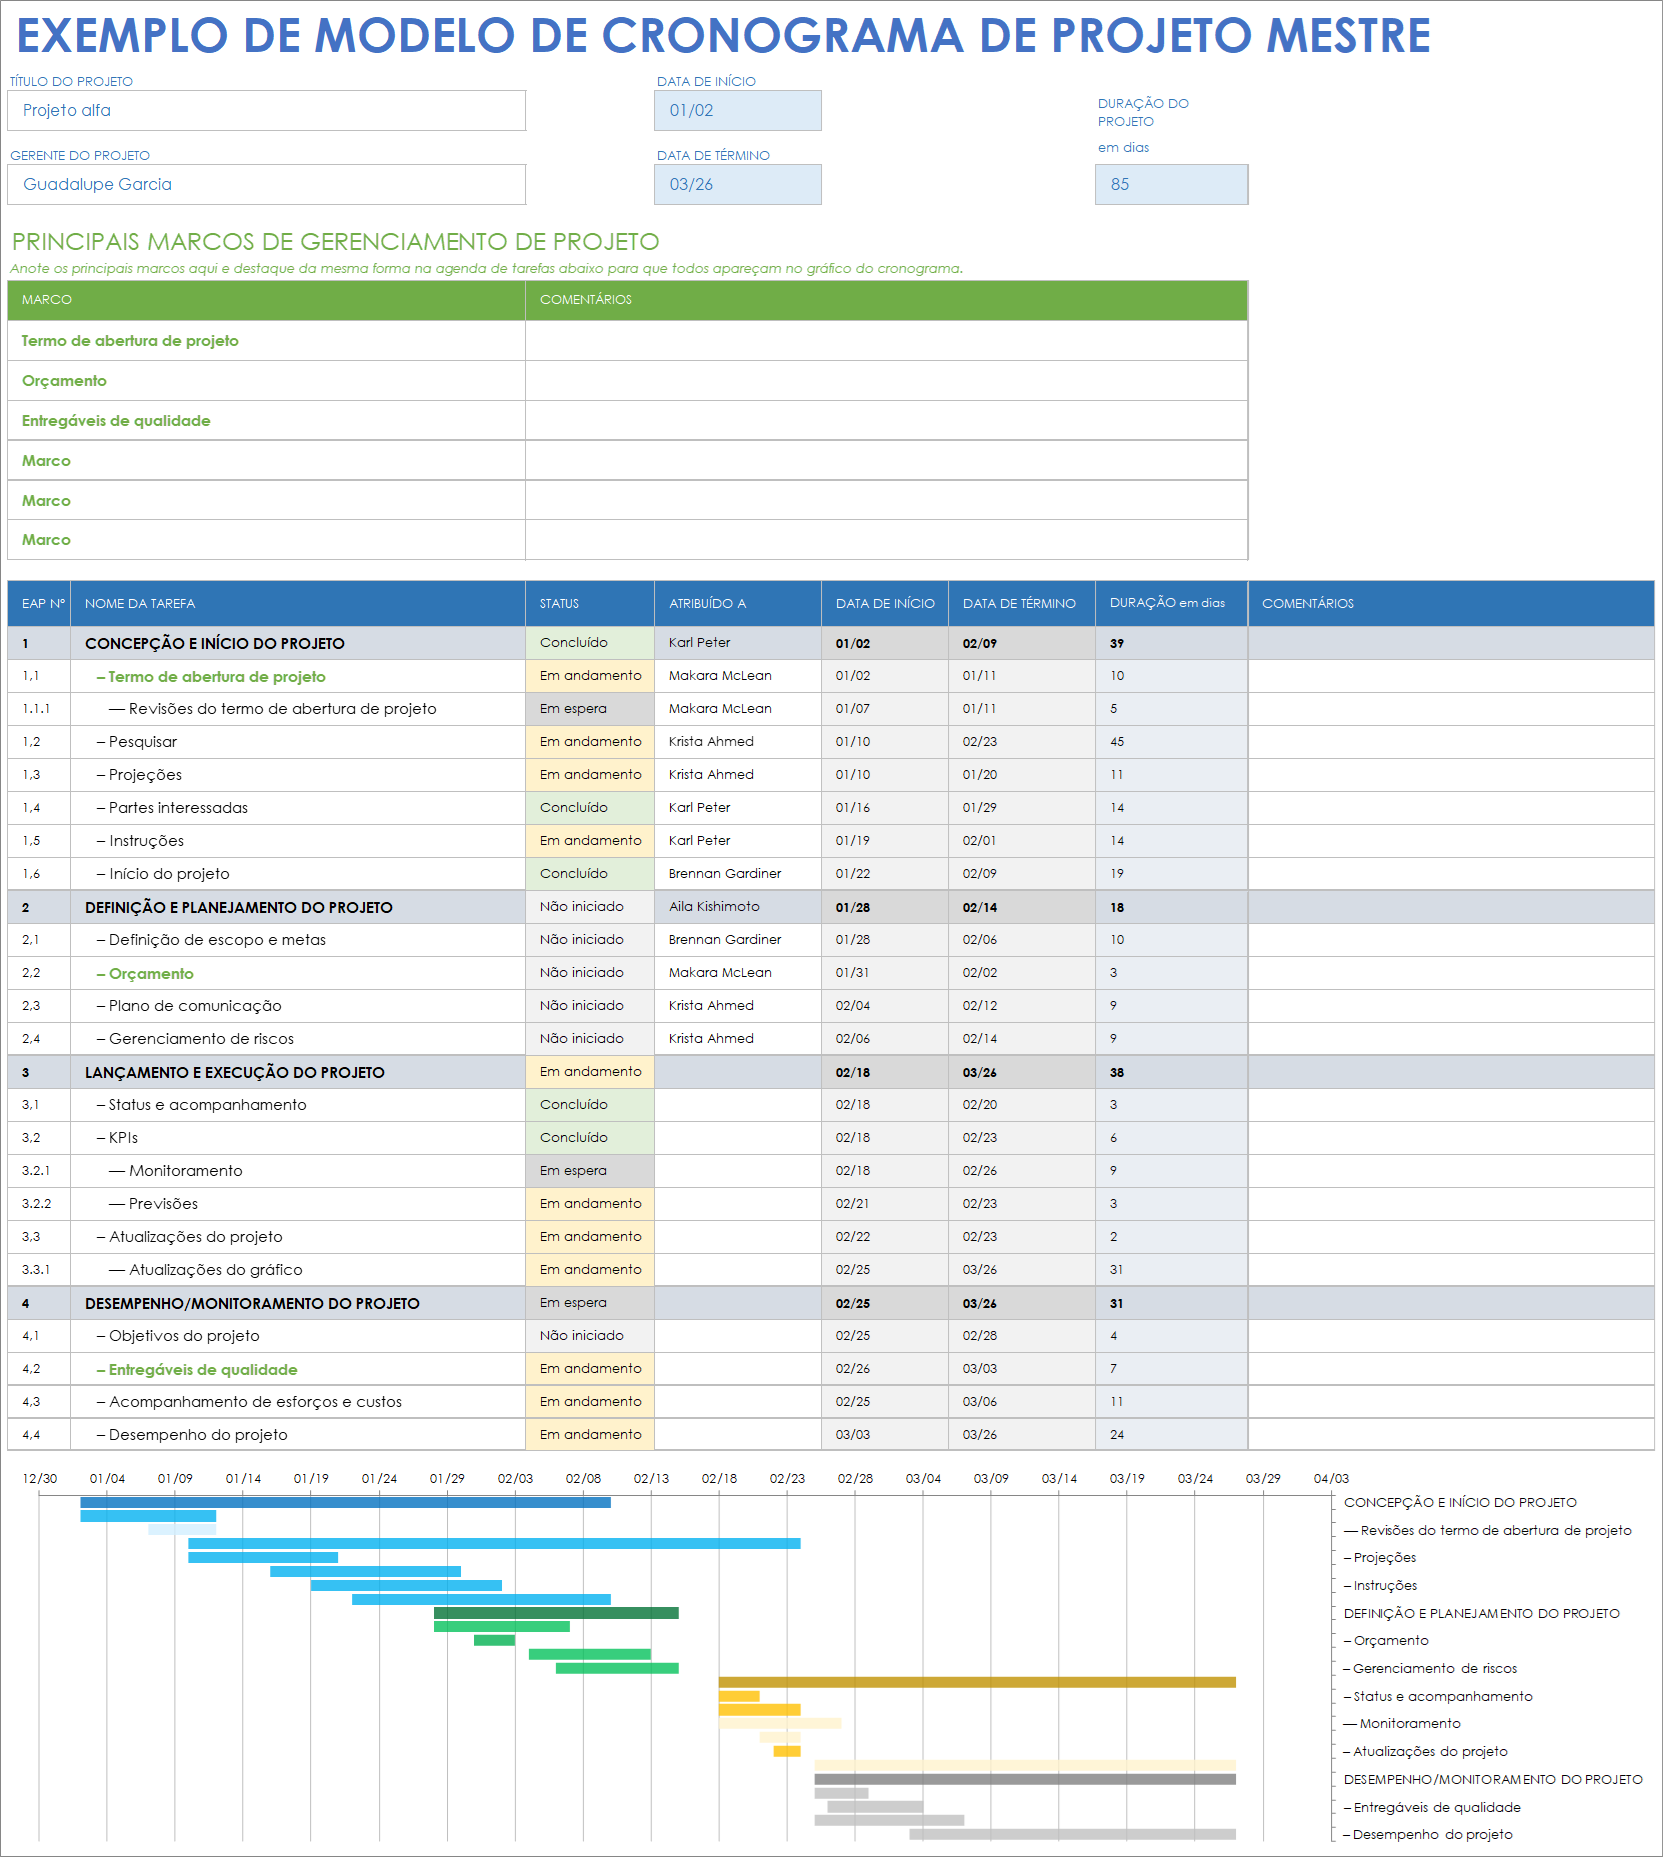The image size is (1663, 1857).
Task: Select assignee 'Aila Kishimoto' cell
Action: (x=738, y=907)
